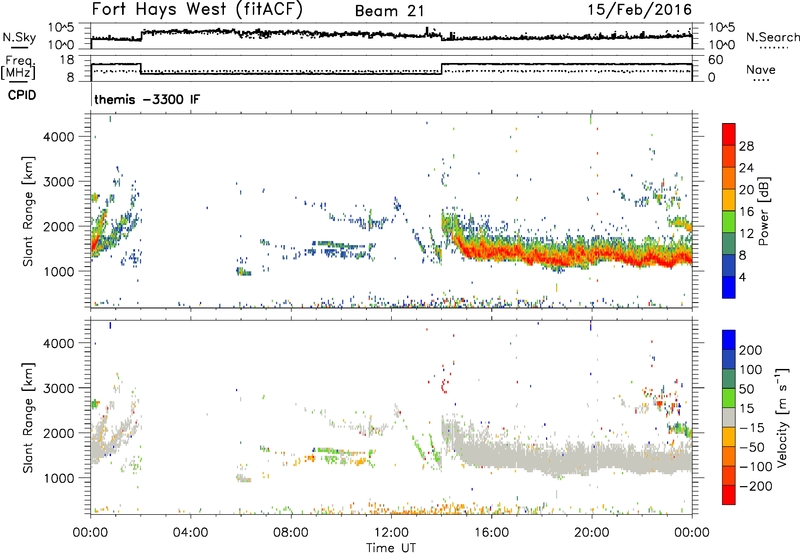
Task: Click the 'Freq. [MHz]' axis label
Action: (18, 67)
